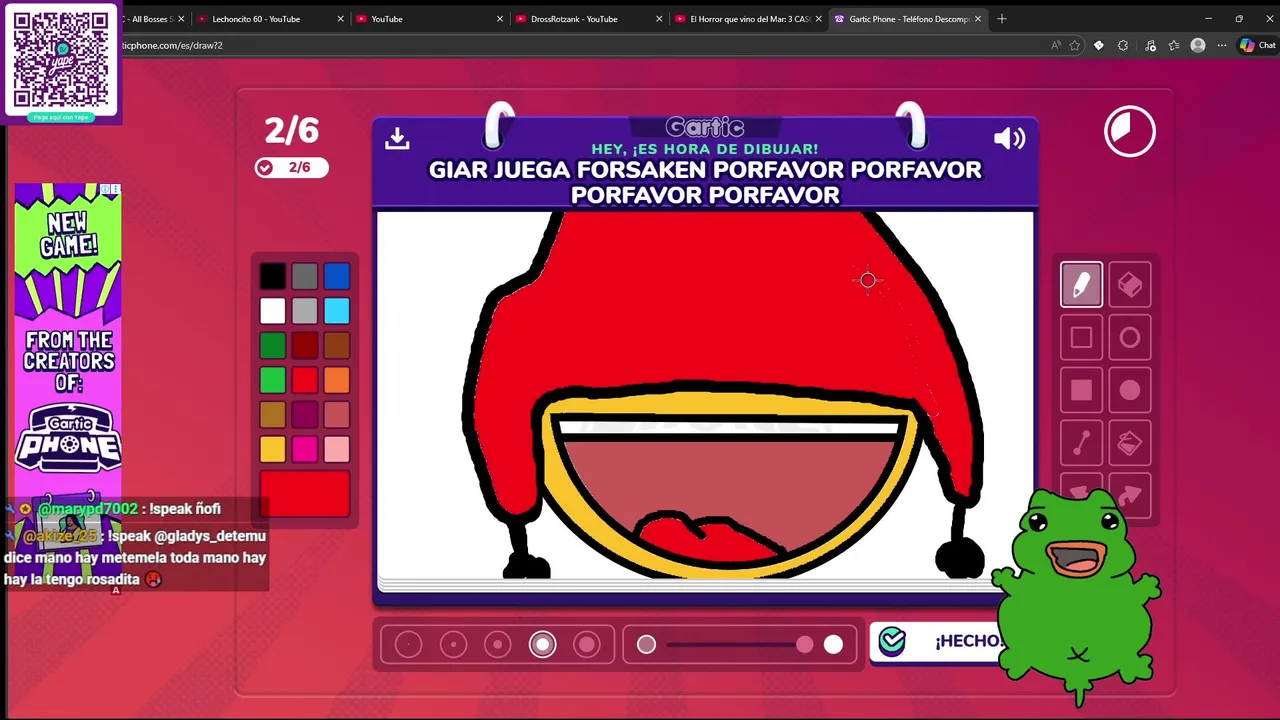Open the browser extensions puzzle icon
The width and height of the screenshot is (1280, 720).
tap(1123, 45)
